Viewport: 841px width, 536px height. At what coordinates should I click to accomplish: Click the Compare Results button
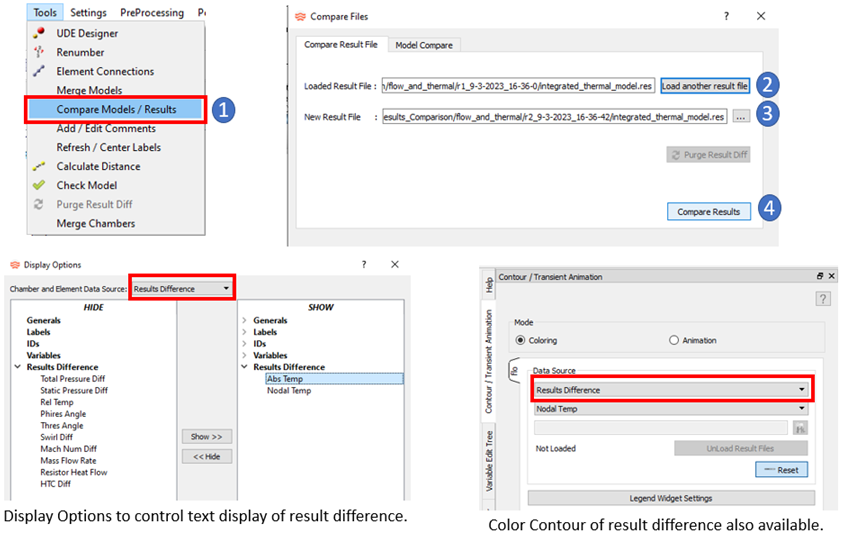[x=708, y=211]
